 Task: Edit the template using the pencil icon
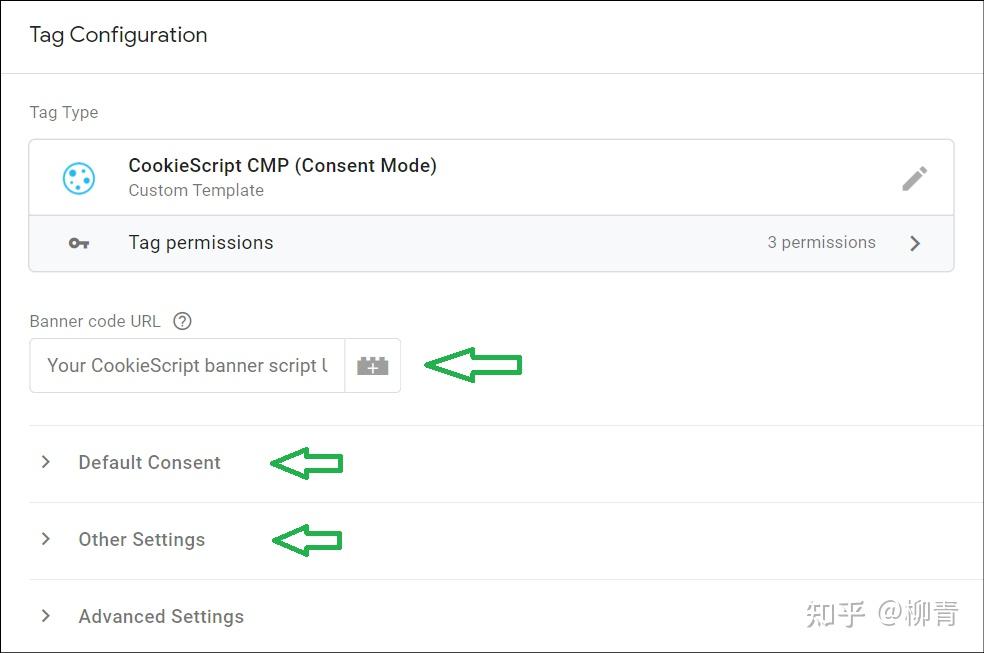(914, 177)
